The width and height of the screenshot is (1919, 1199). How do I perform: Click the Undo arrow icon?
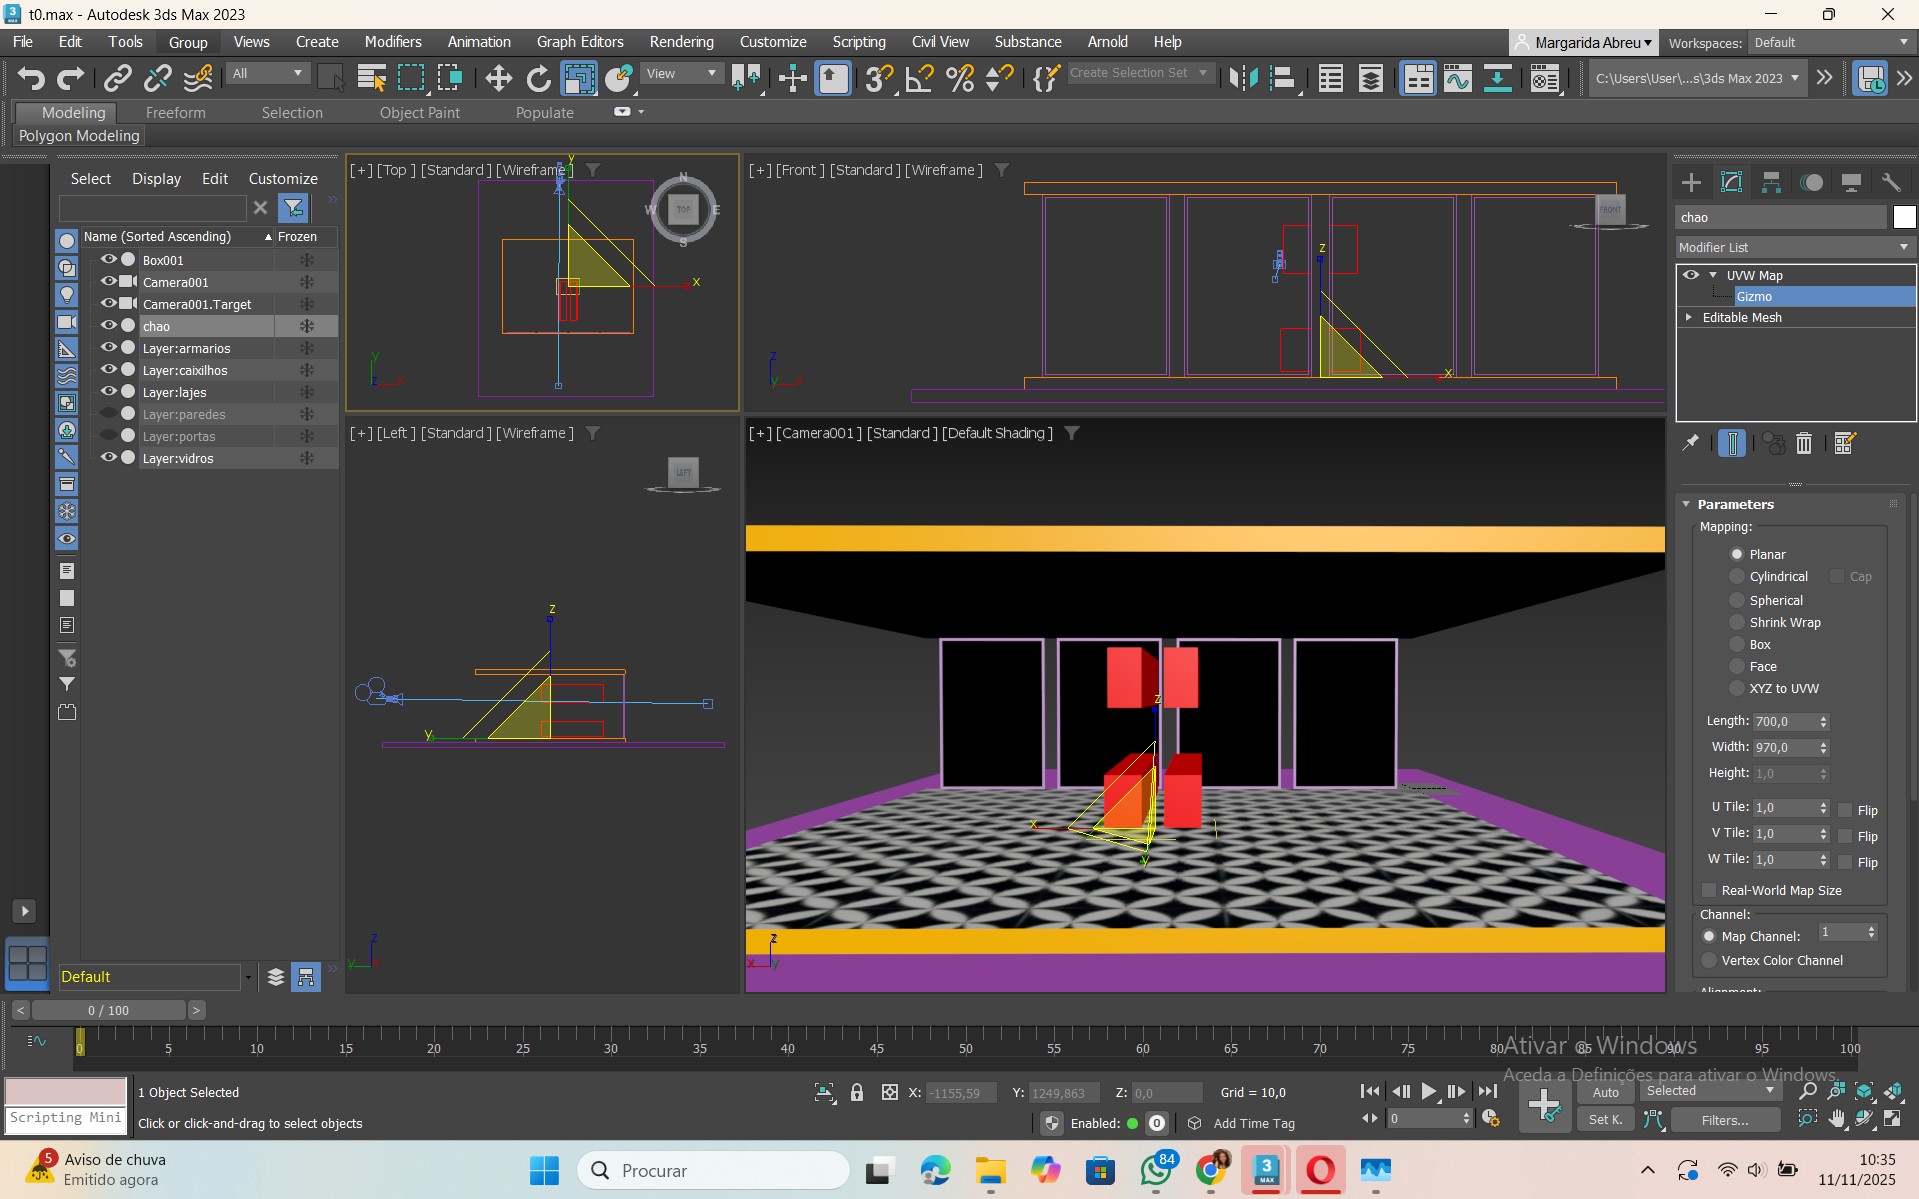coord(31,78)
